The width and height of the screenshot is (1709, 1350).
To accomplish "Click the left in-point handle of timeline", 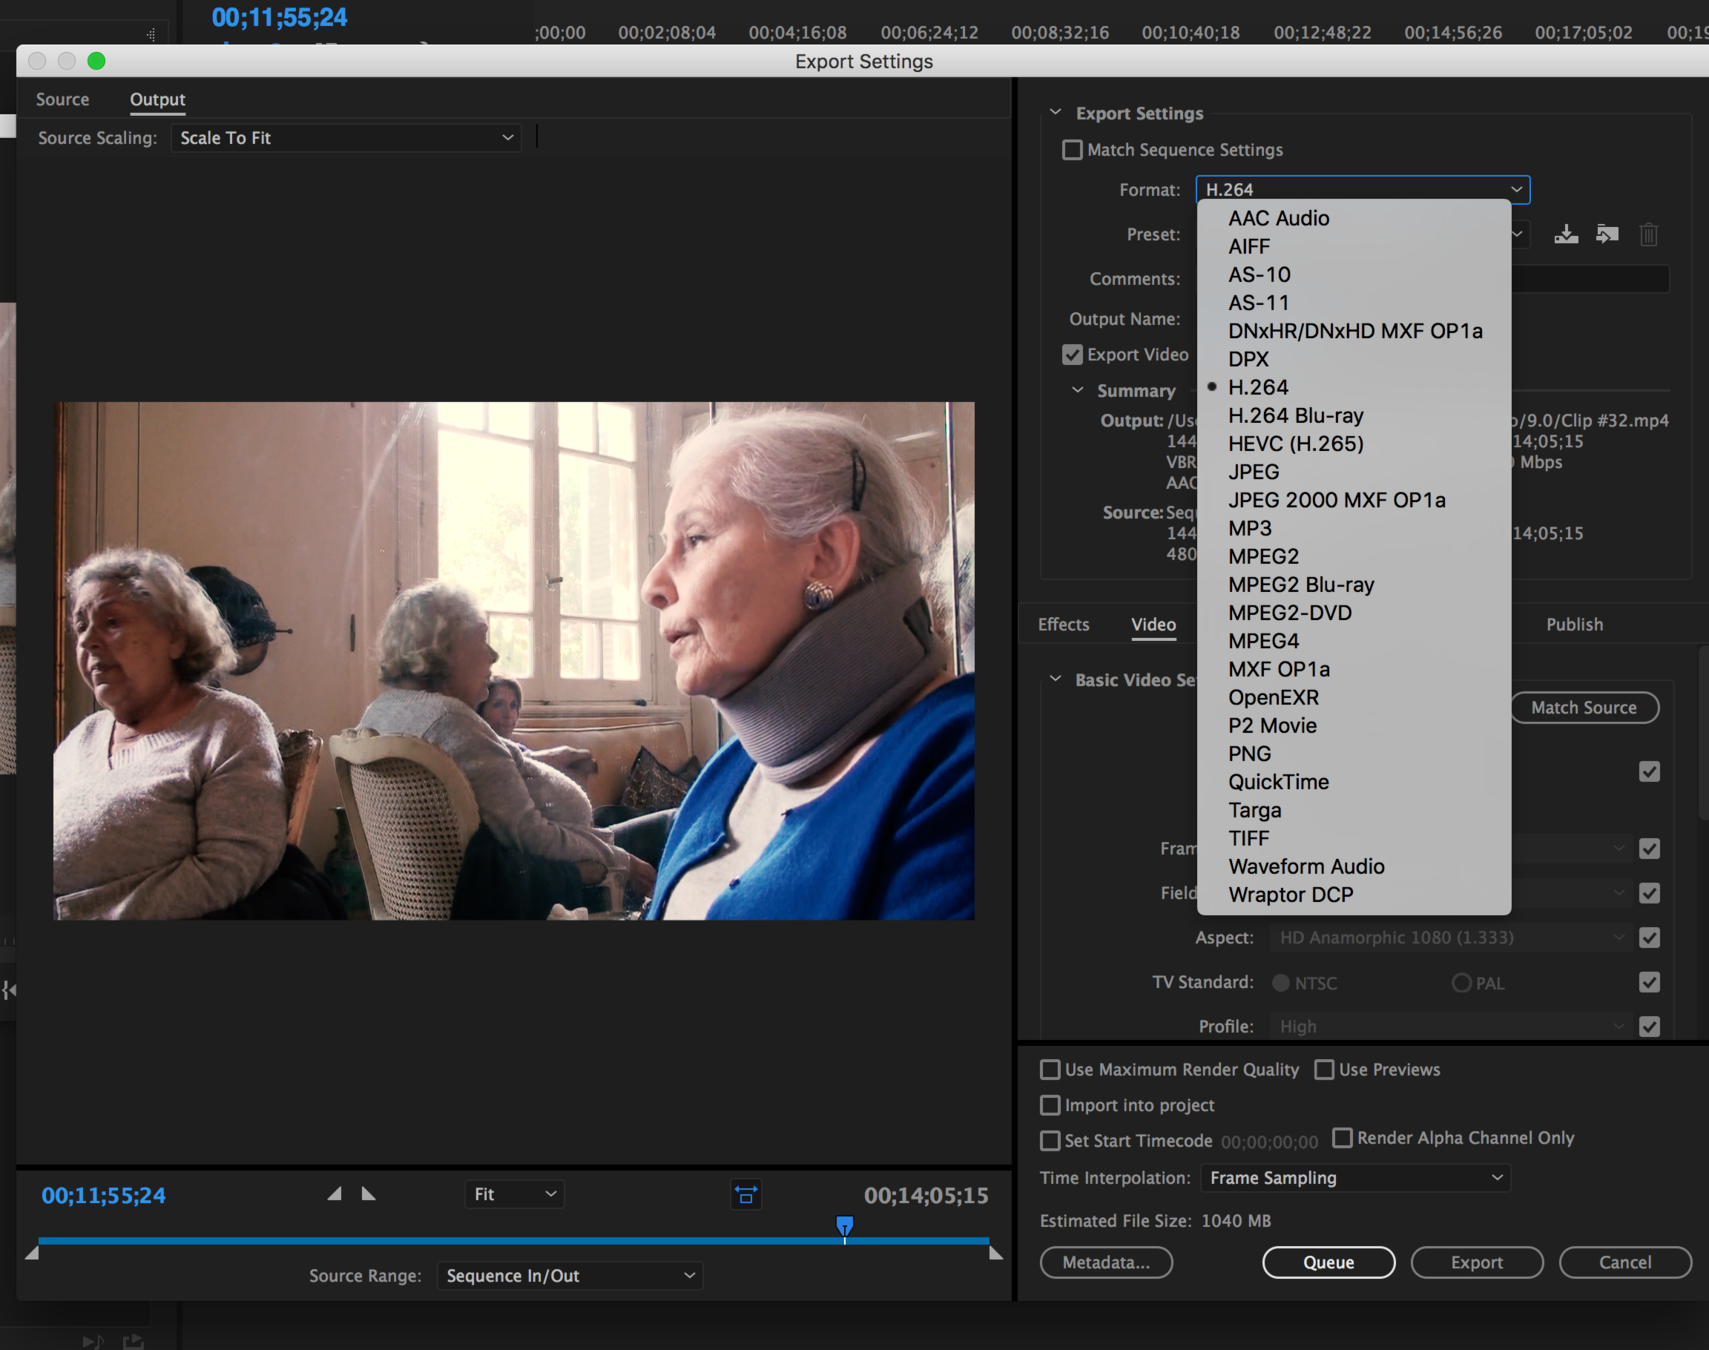I will 32,1253.
